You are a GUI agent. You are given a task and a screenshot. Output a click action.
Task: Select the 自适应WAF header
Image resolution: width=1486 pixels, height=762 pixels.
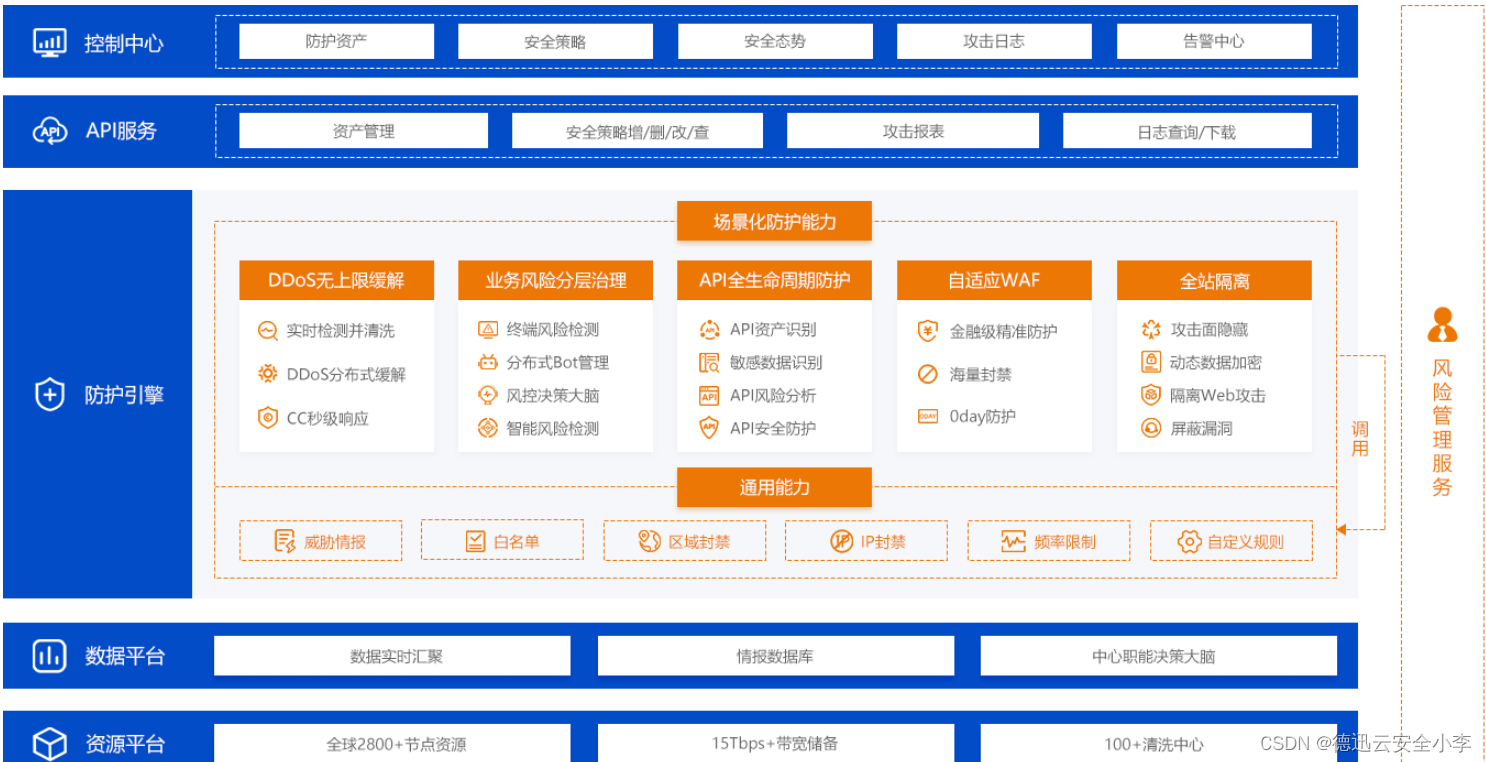tap(994, 280)
